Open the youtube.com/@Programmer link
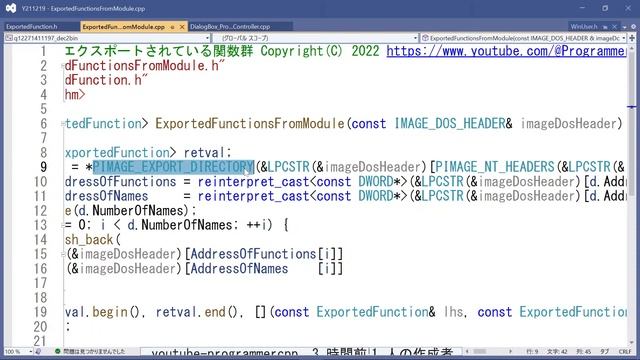This screenshot has width=640, height=360. coord(506,51)
